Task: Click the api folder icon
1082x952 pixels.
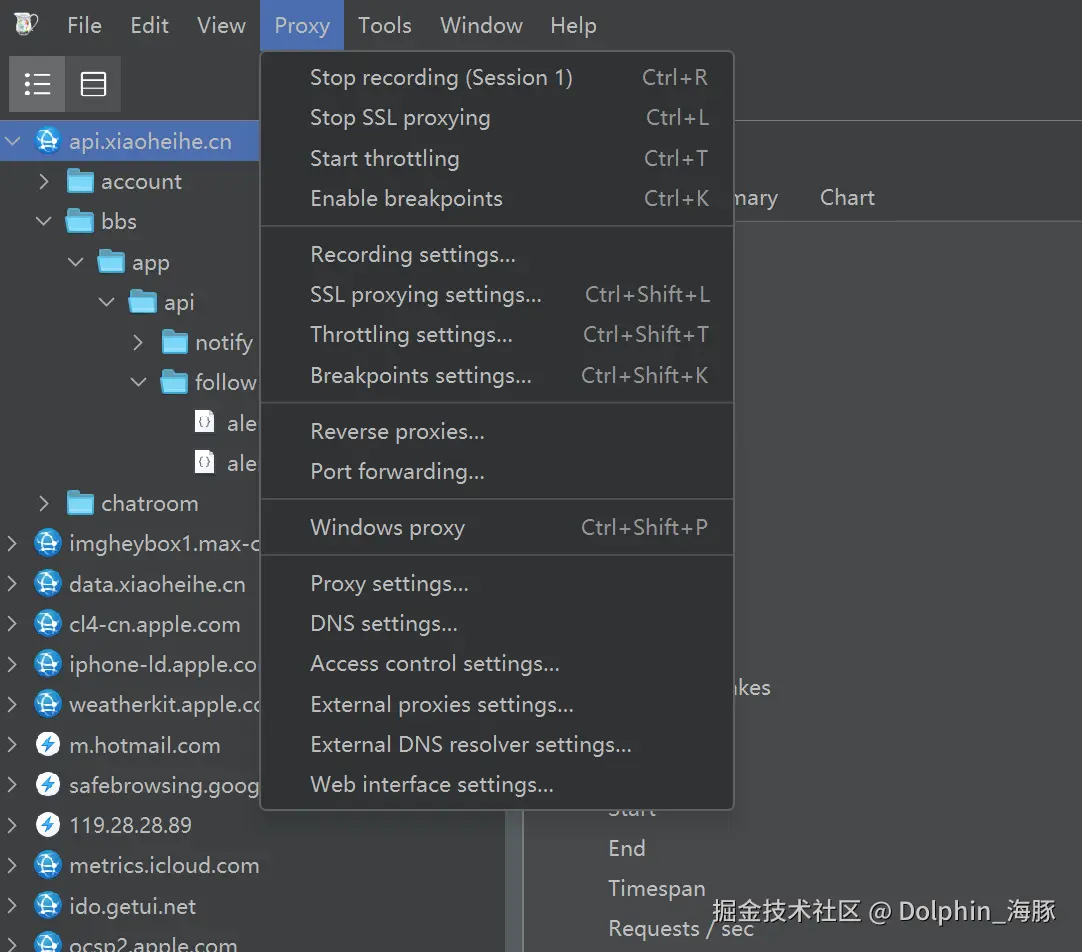Action: (x=143, y=302)
